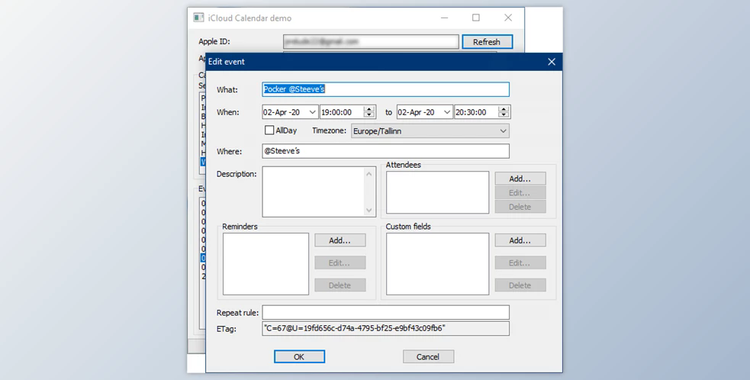This screenshot has height=380, width=750.
Task: Click the What field containing Pocker @Steeve's
Action: coord(386,89)
